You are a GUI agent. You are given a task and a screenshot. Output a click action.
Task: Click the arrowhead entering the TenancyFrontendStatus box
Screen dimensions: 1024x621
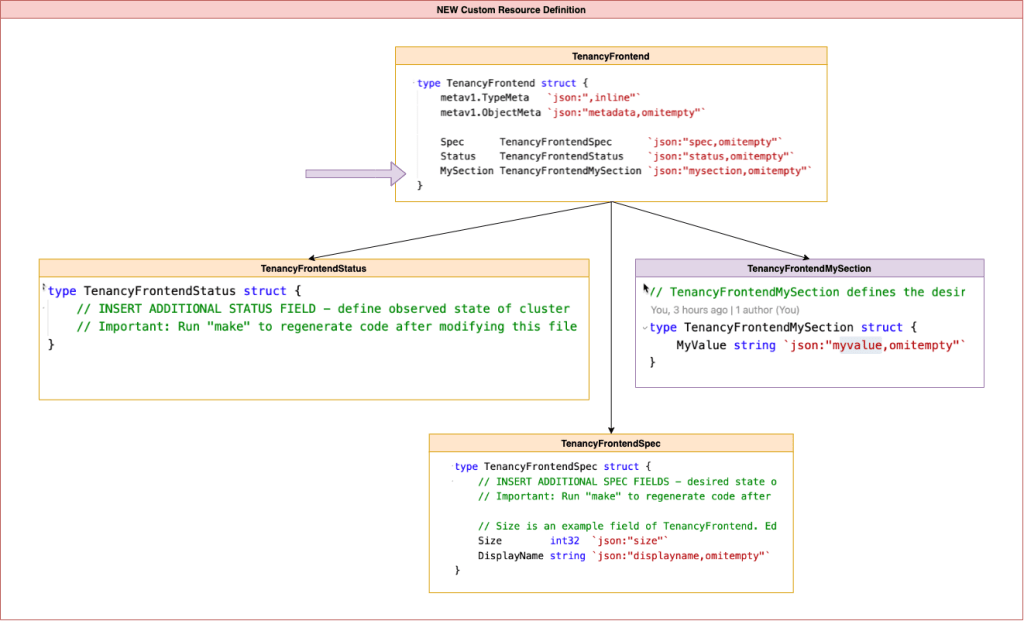313,256
